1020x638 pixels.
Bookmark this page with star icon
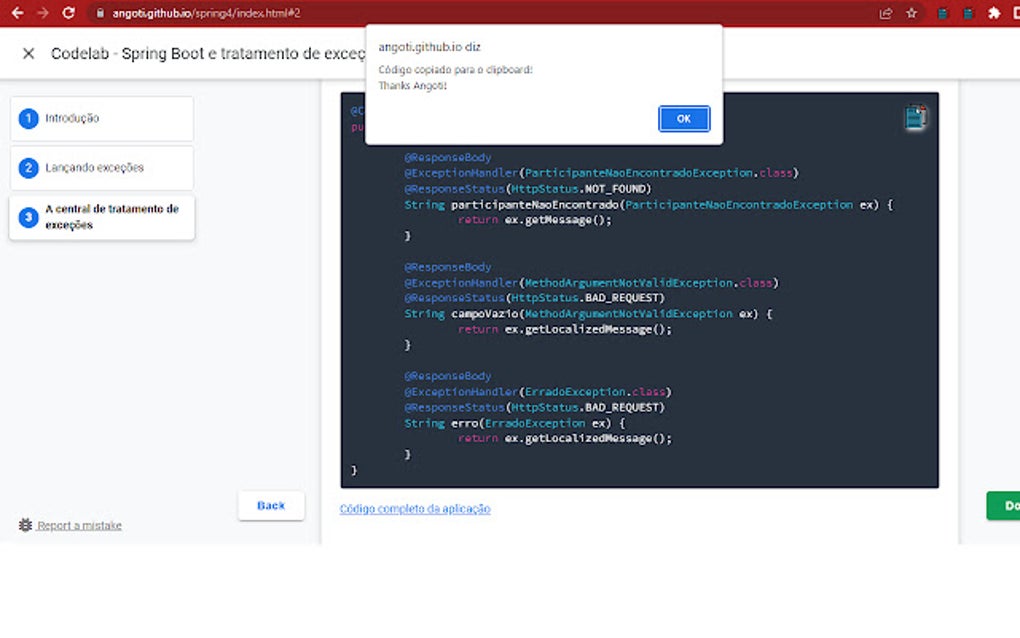911,13
